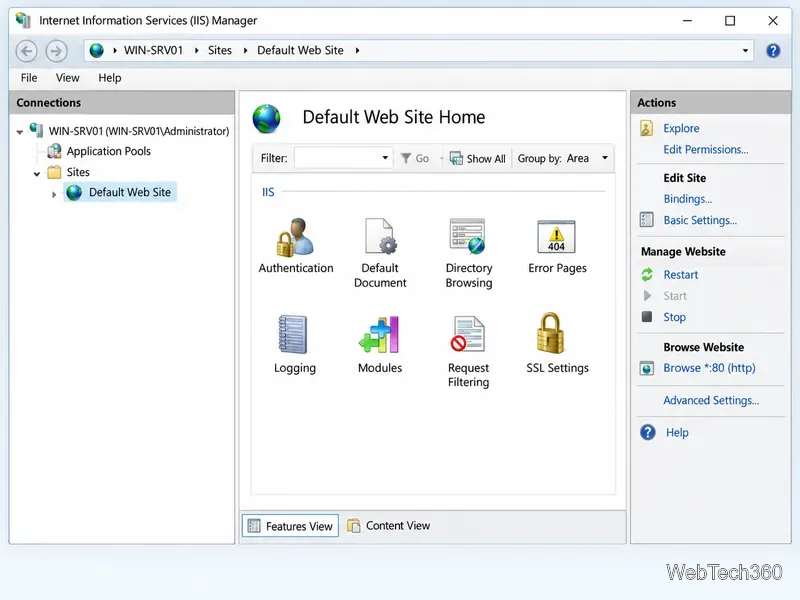Click the Sites folder icon

pos(54,172)
